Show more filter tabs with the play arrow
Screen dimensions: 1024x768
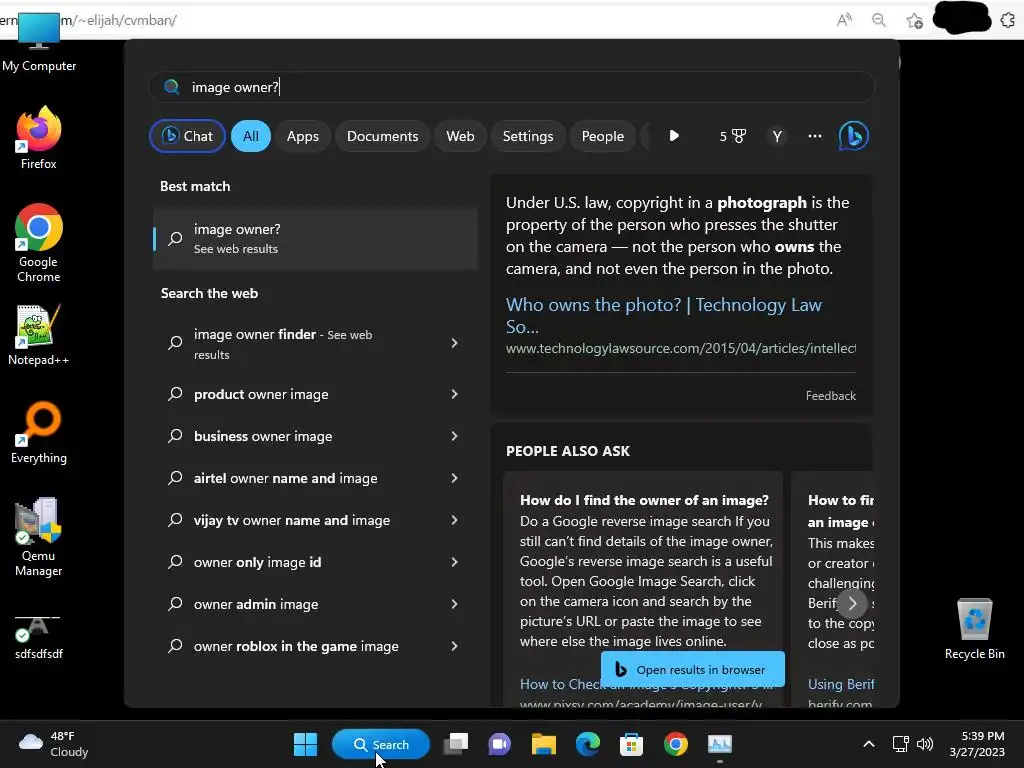674,136
